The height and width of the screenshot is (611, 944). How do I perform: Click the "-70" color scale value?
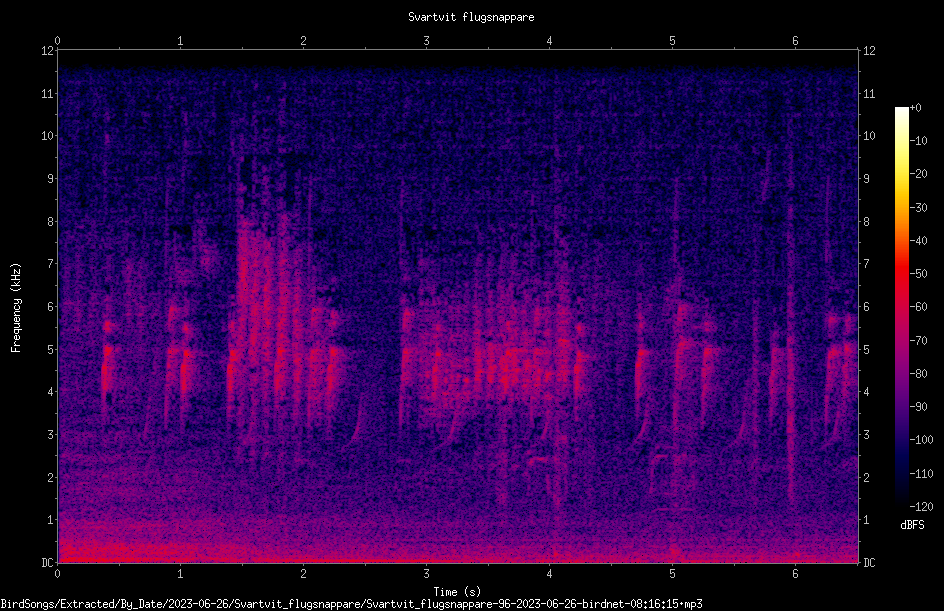pos(918,341)
